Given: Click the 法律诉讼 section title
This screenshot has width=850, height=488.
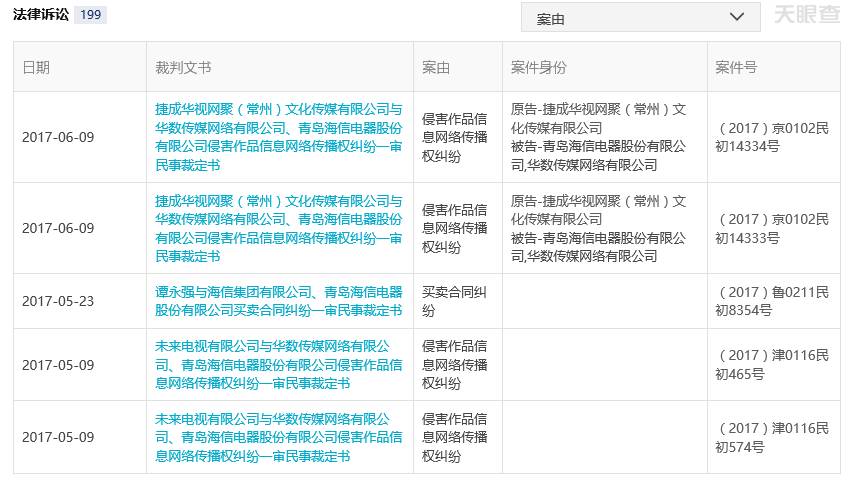Looking at the screenshot, I should coord(41,15).
